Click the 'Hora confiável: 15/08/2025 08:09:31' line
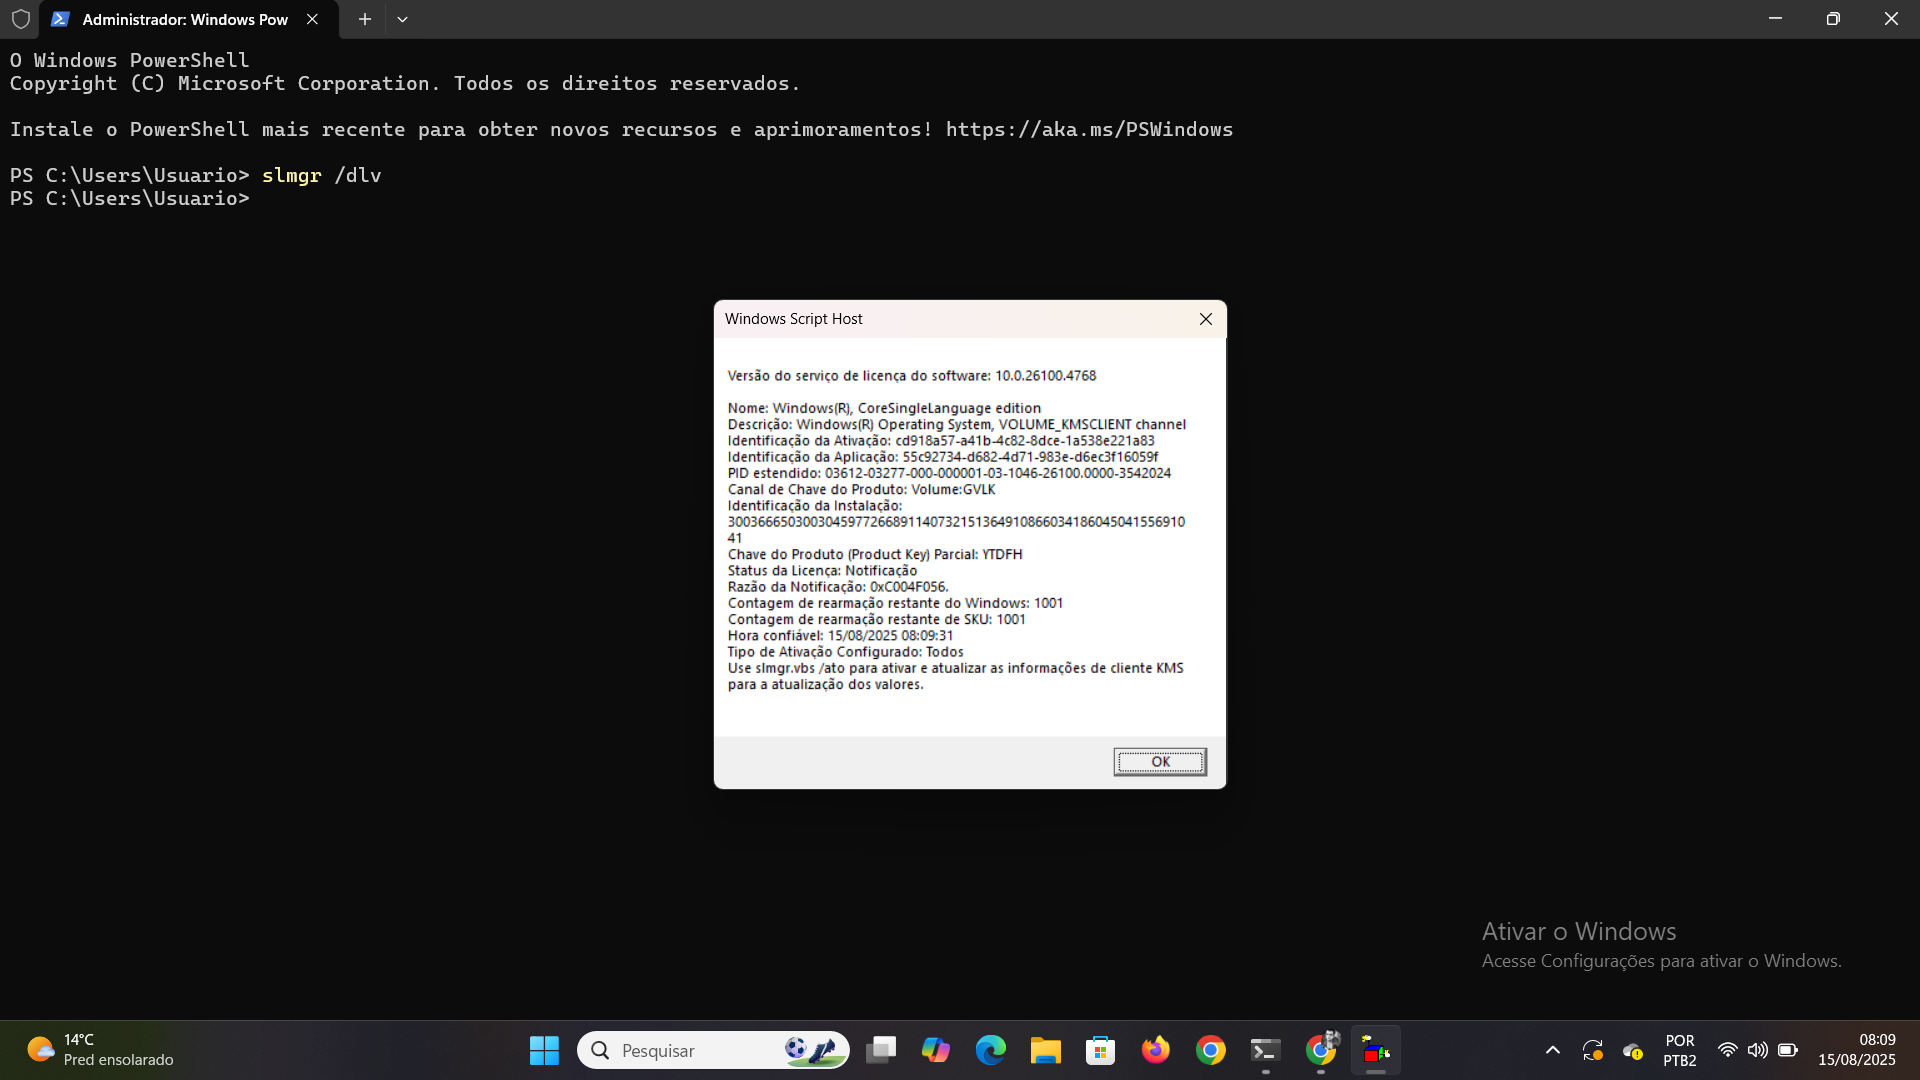The height and width of the screenshot is (1080, 1920). click(840, 636)
